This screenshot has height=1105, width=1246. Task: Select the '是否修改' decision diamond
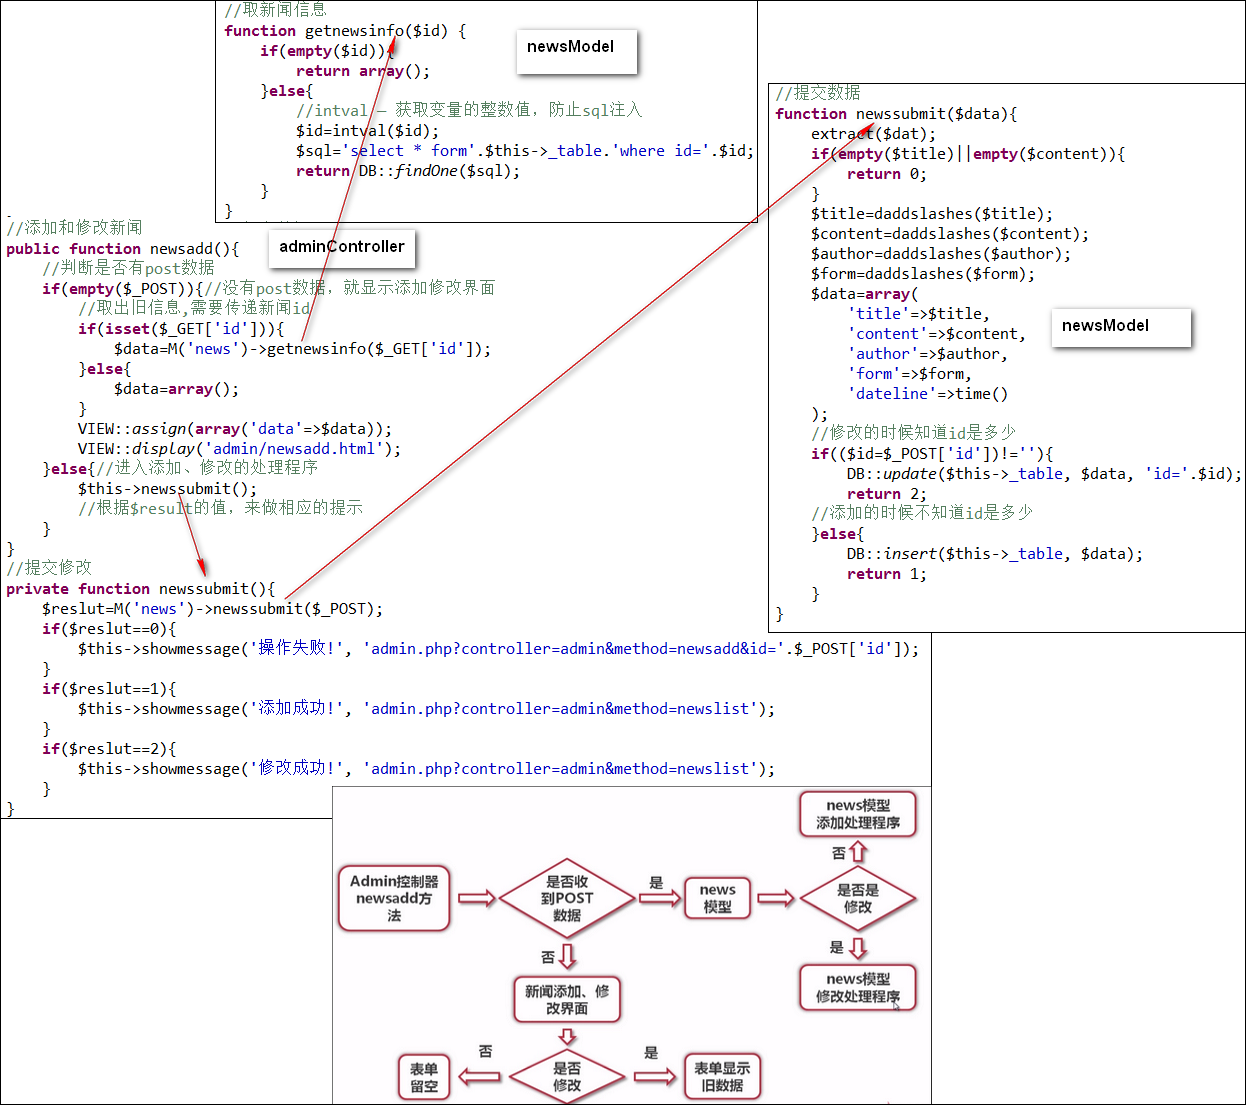pyautogui.click(x=567, y=1076)
